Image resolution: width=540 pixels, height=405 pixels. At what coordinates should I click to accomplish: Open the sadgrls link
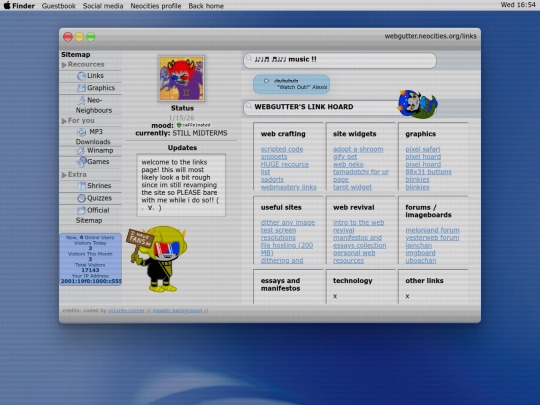(272, 179)
